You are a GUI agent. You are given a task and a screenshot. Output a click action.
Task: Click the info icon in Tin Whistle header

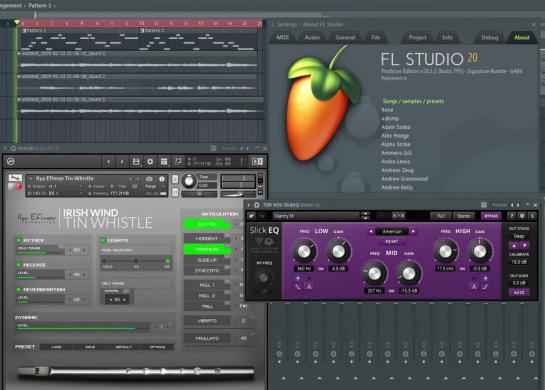pyautogui.click(x=162, y=179)
